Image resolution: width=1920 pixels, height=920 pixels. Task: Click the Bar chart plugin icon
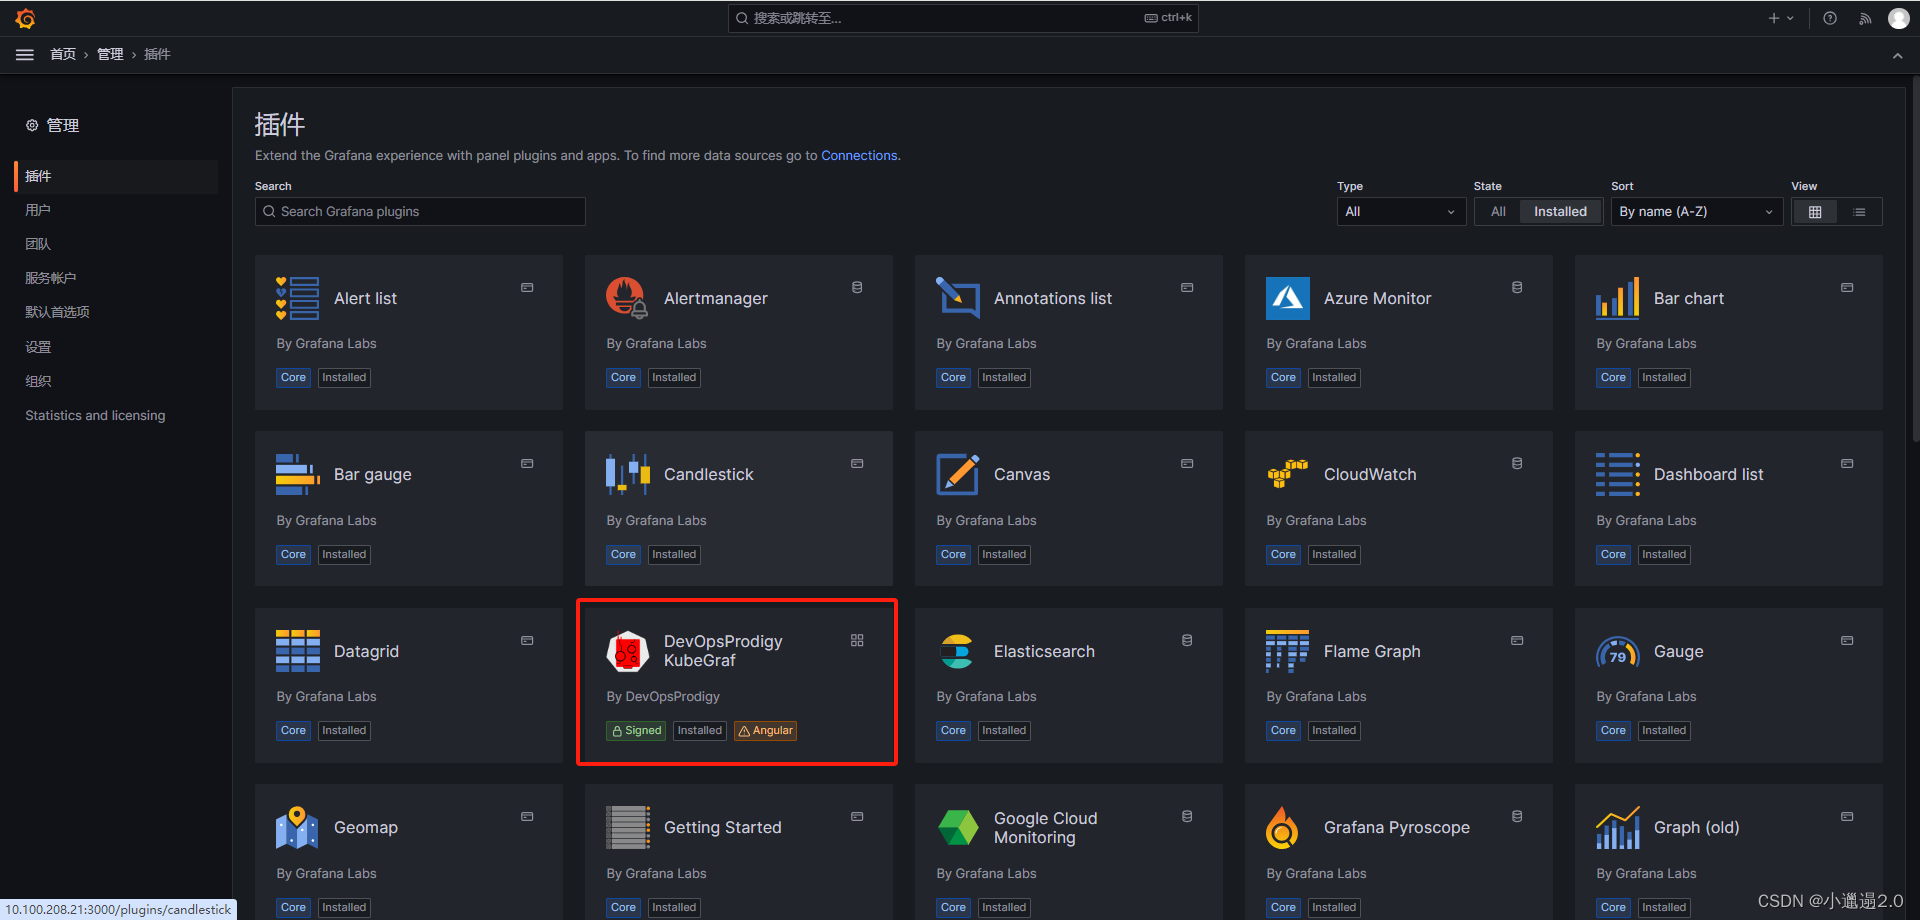(1618, 298)
